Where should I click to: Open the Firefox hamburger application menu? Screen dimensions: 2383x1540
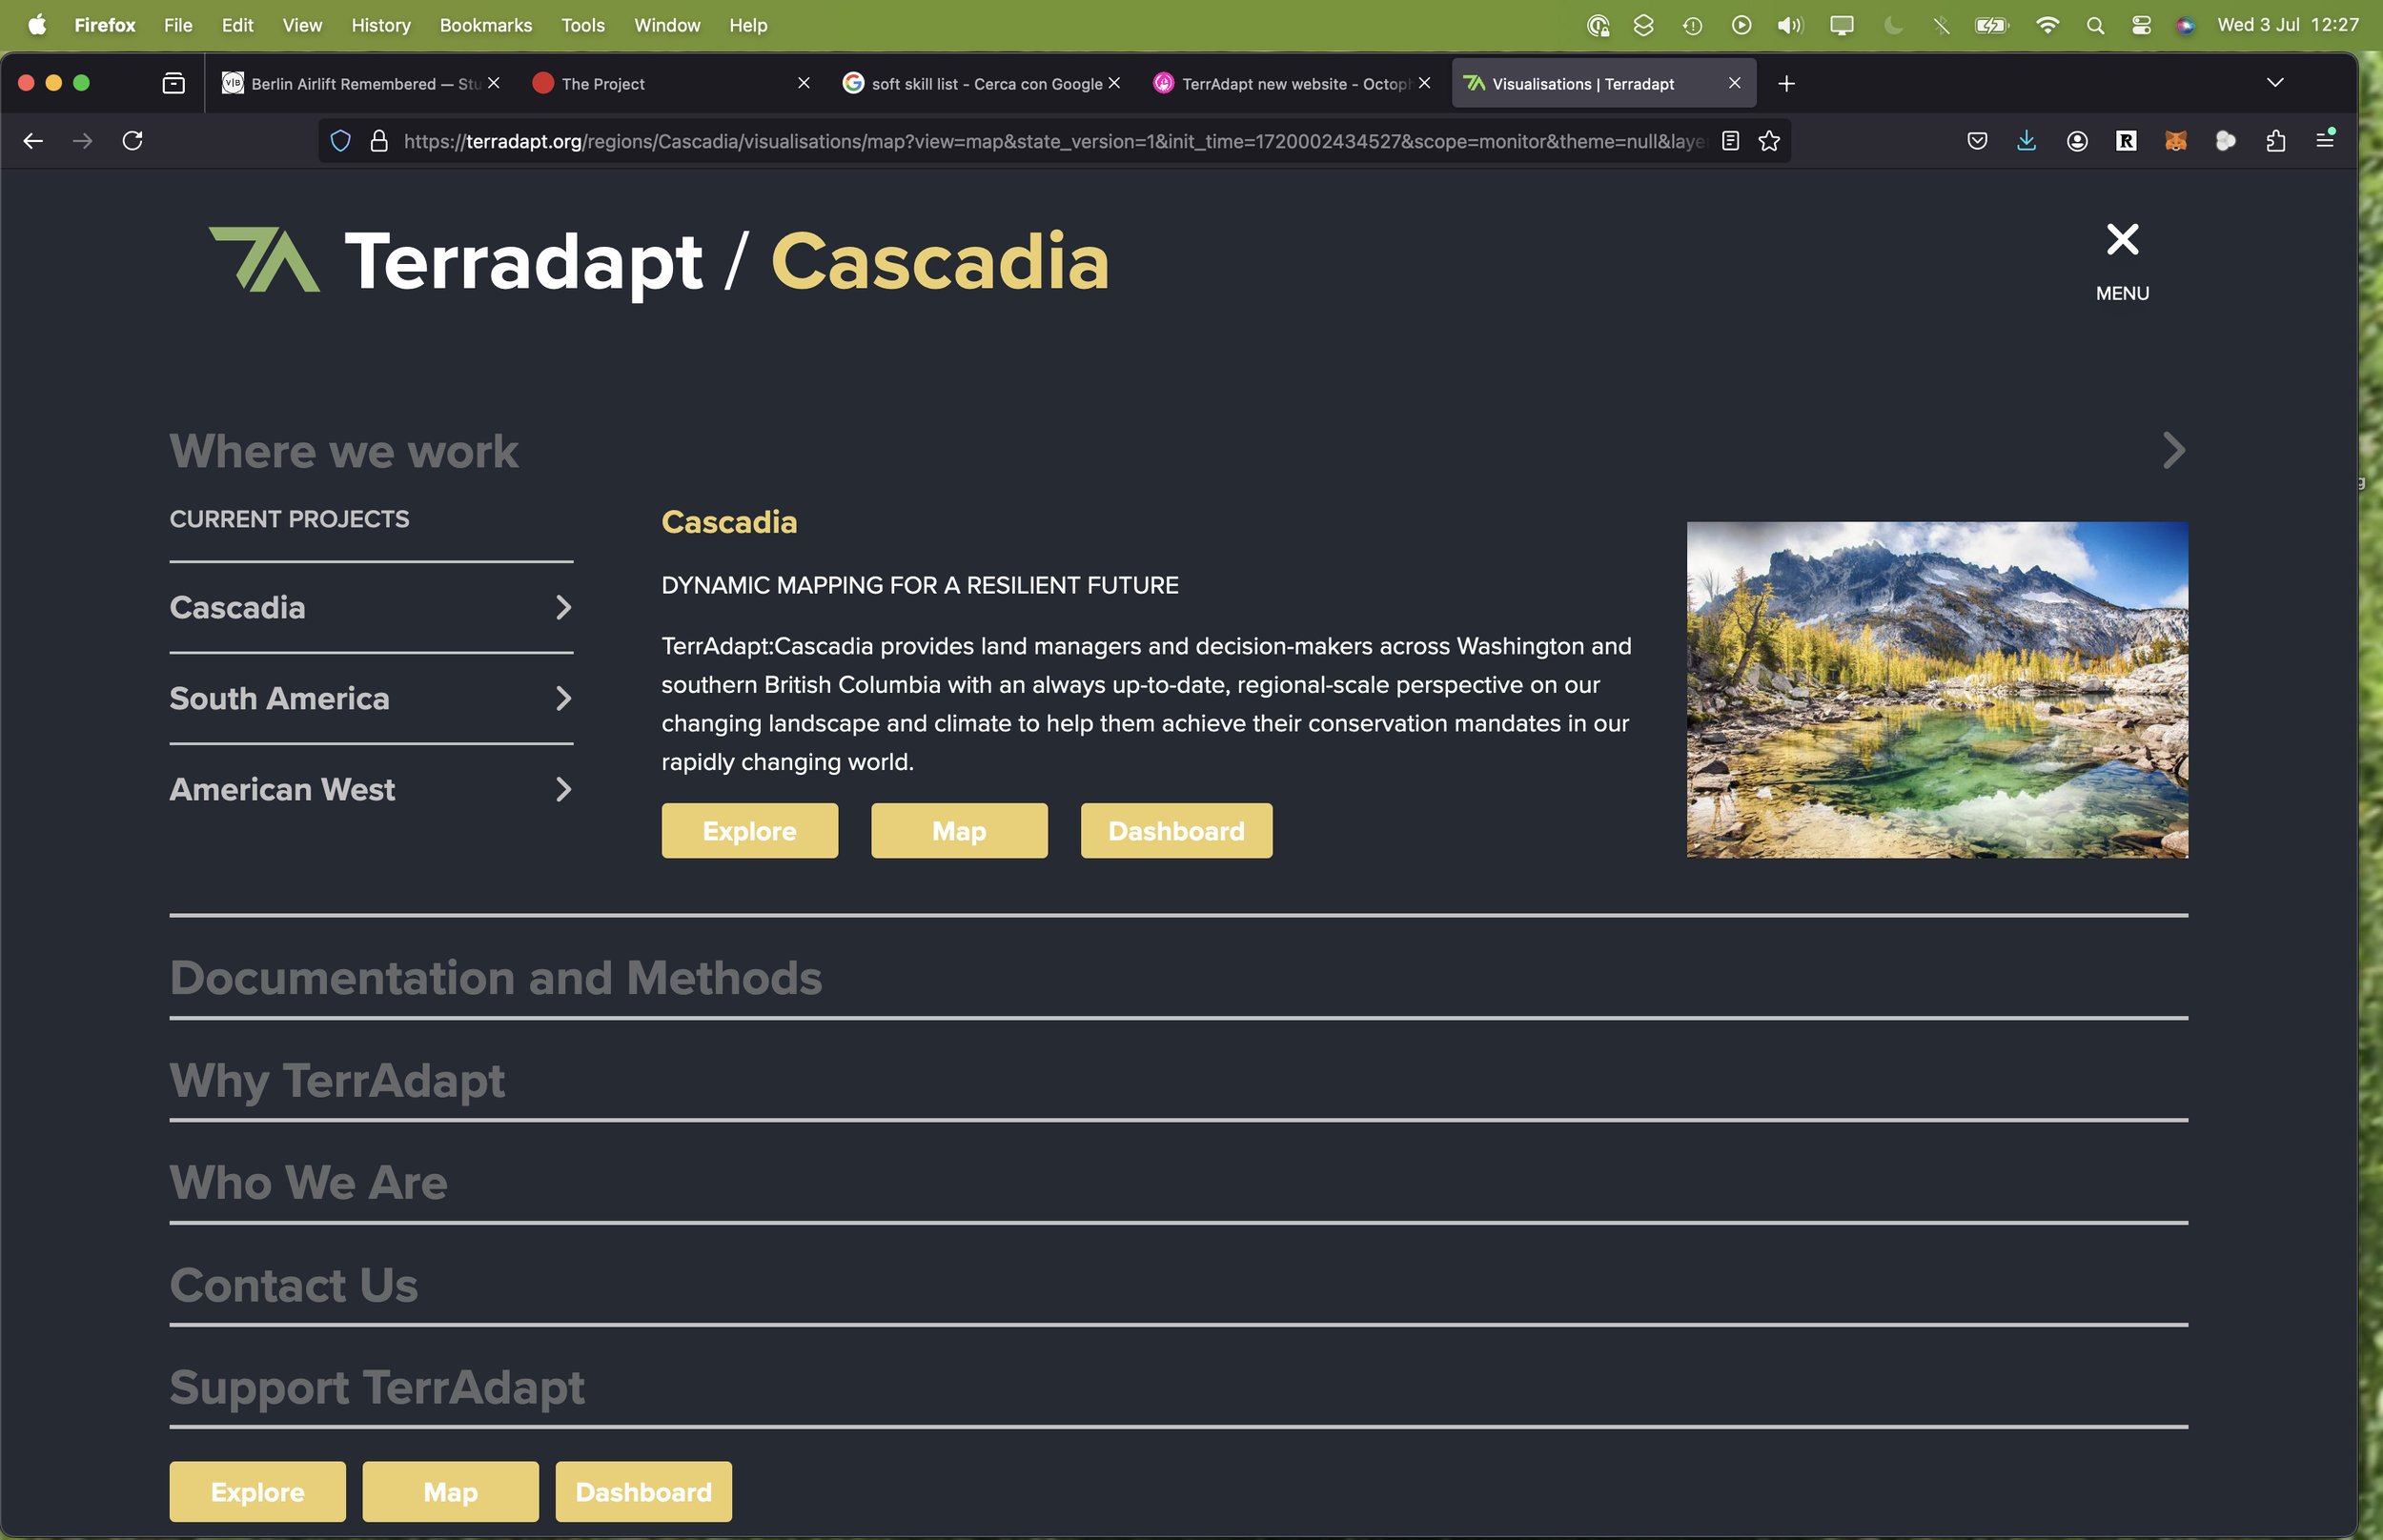coord(2325,141)
